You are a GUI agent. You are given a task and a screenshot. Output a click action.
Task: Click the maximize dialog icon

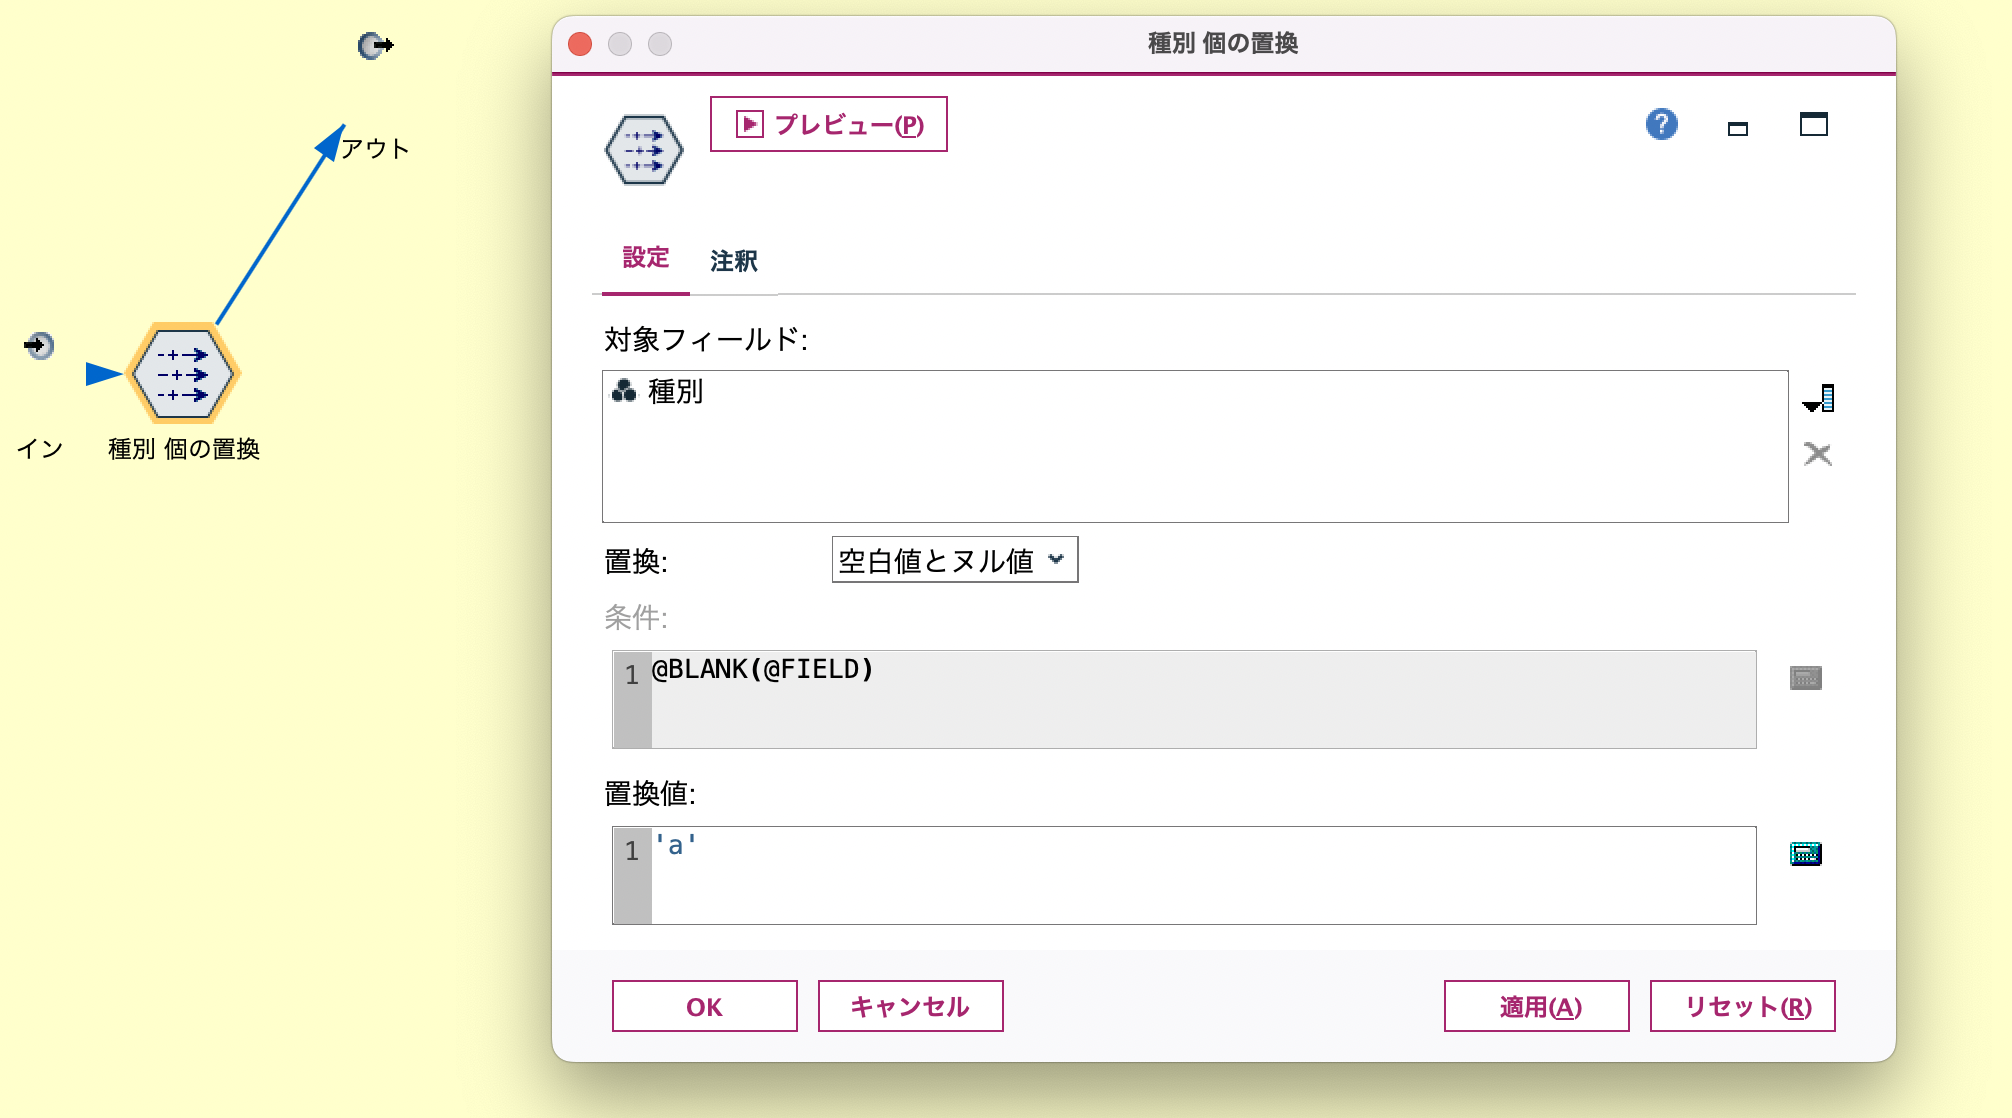[1814, 125]
